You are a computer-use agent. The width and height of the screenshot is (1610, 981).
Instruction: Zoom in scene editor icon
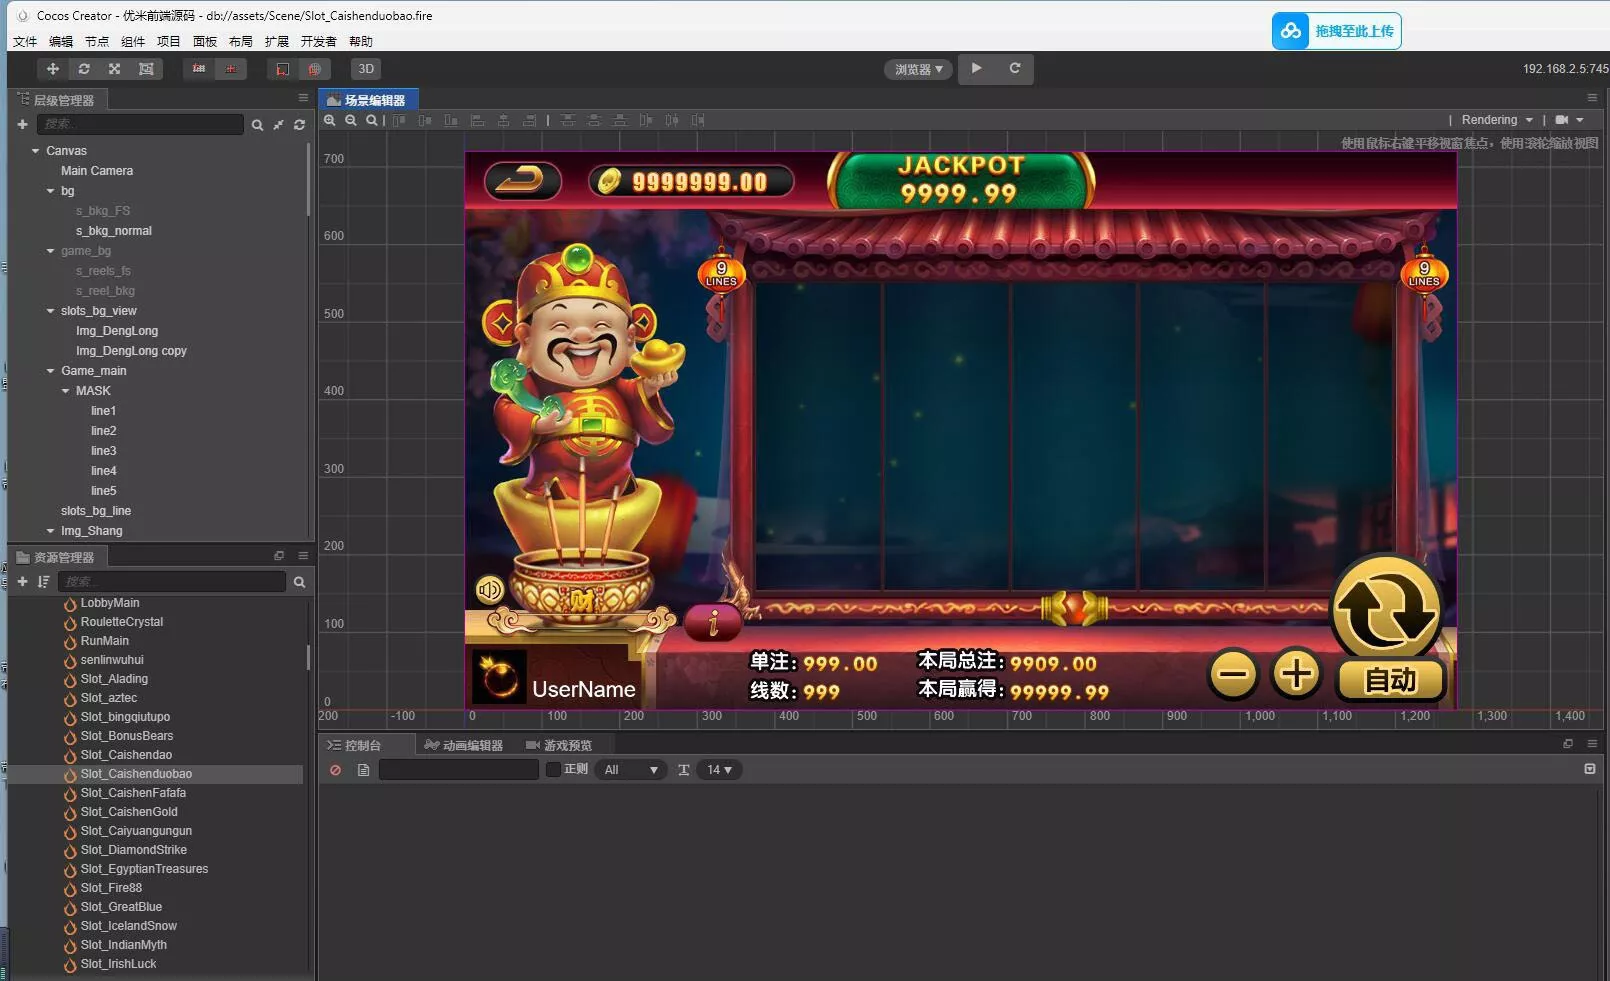[329, 120]
